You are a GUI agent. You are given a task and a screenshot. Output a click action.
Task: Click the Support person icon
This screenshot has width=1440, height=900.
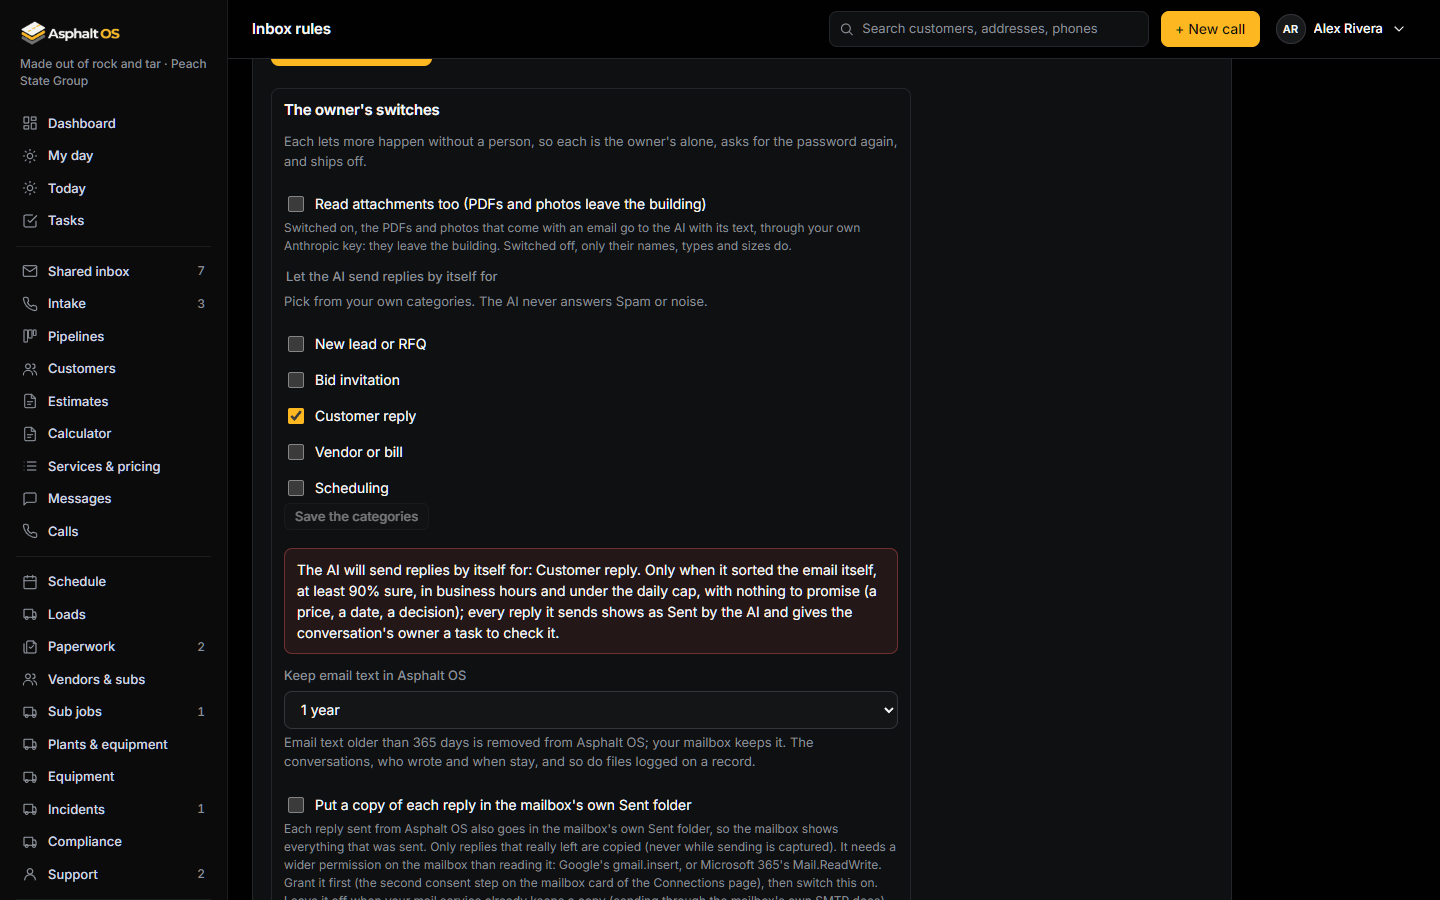(x=30, y=874)
